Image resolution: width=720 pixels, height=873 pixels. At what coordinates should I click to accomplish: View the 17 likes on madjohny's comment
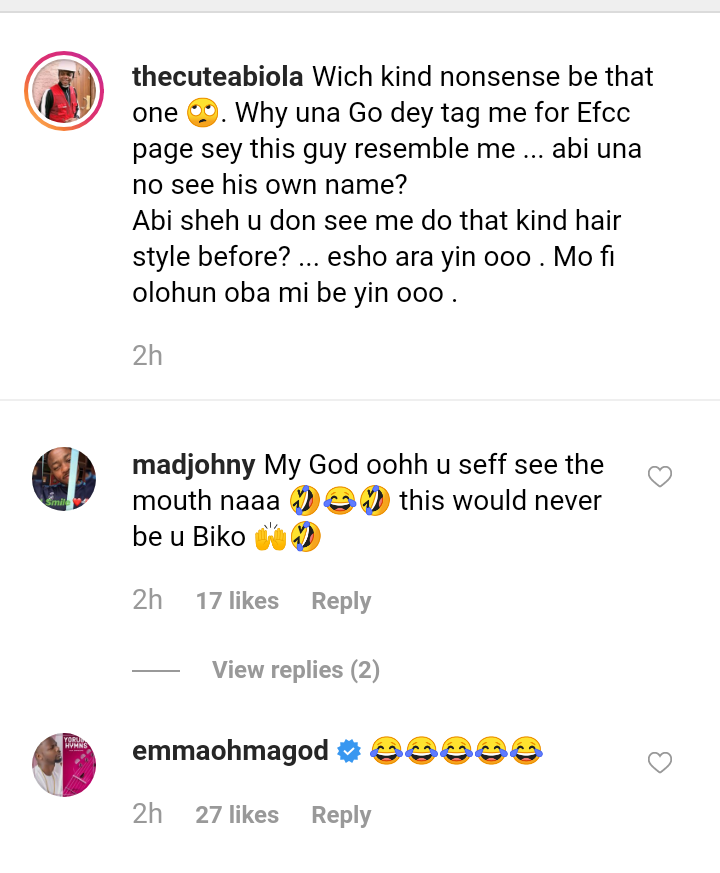pyautogui.click(x=237, y=601)
